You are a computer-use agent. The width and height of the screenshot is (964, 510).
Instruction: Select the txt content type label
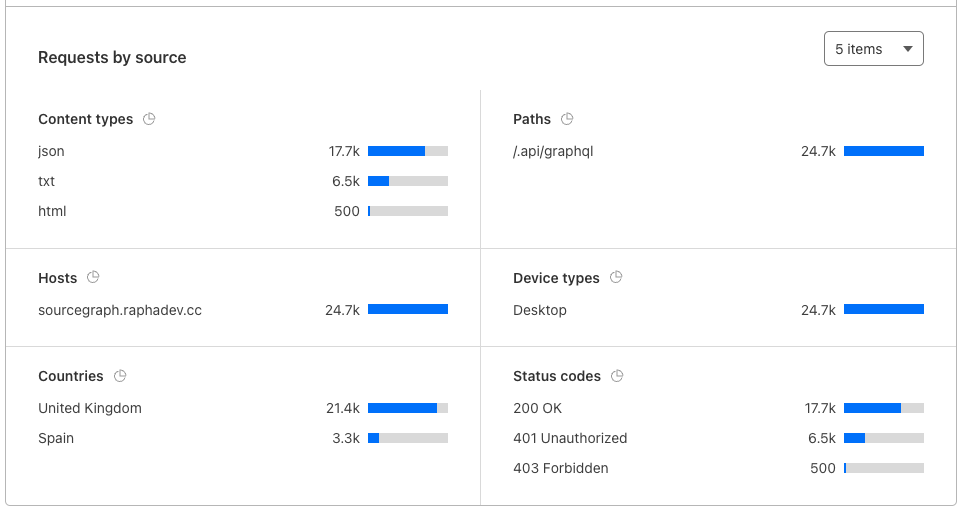47,181
